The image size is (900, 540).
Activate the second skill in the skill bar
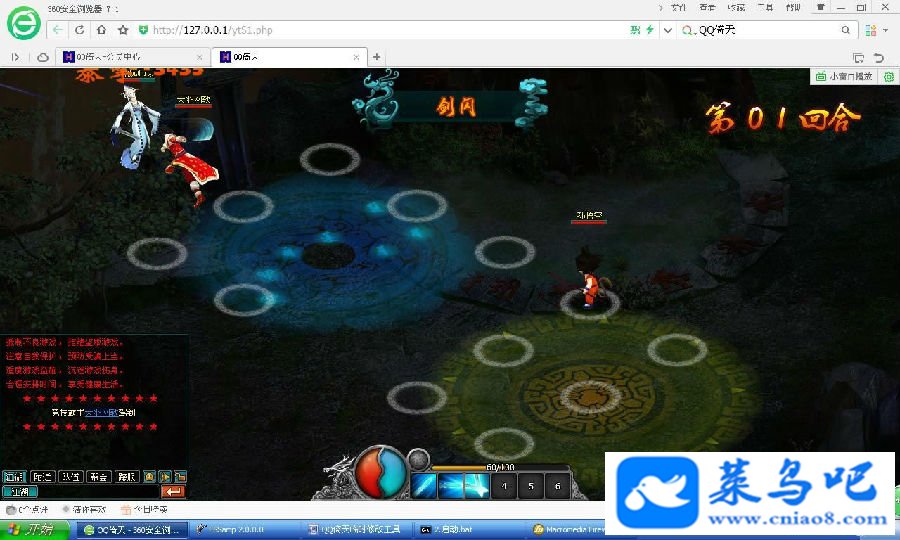pos(450,486)
